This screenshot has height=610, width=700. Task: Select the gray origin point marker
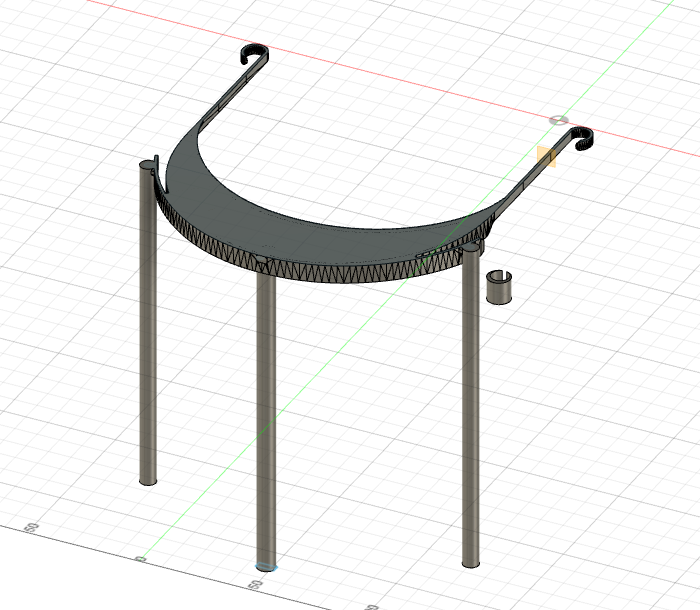coord(559,120)
